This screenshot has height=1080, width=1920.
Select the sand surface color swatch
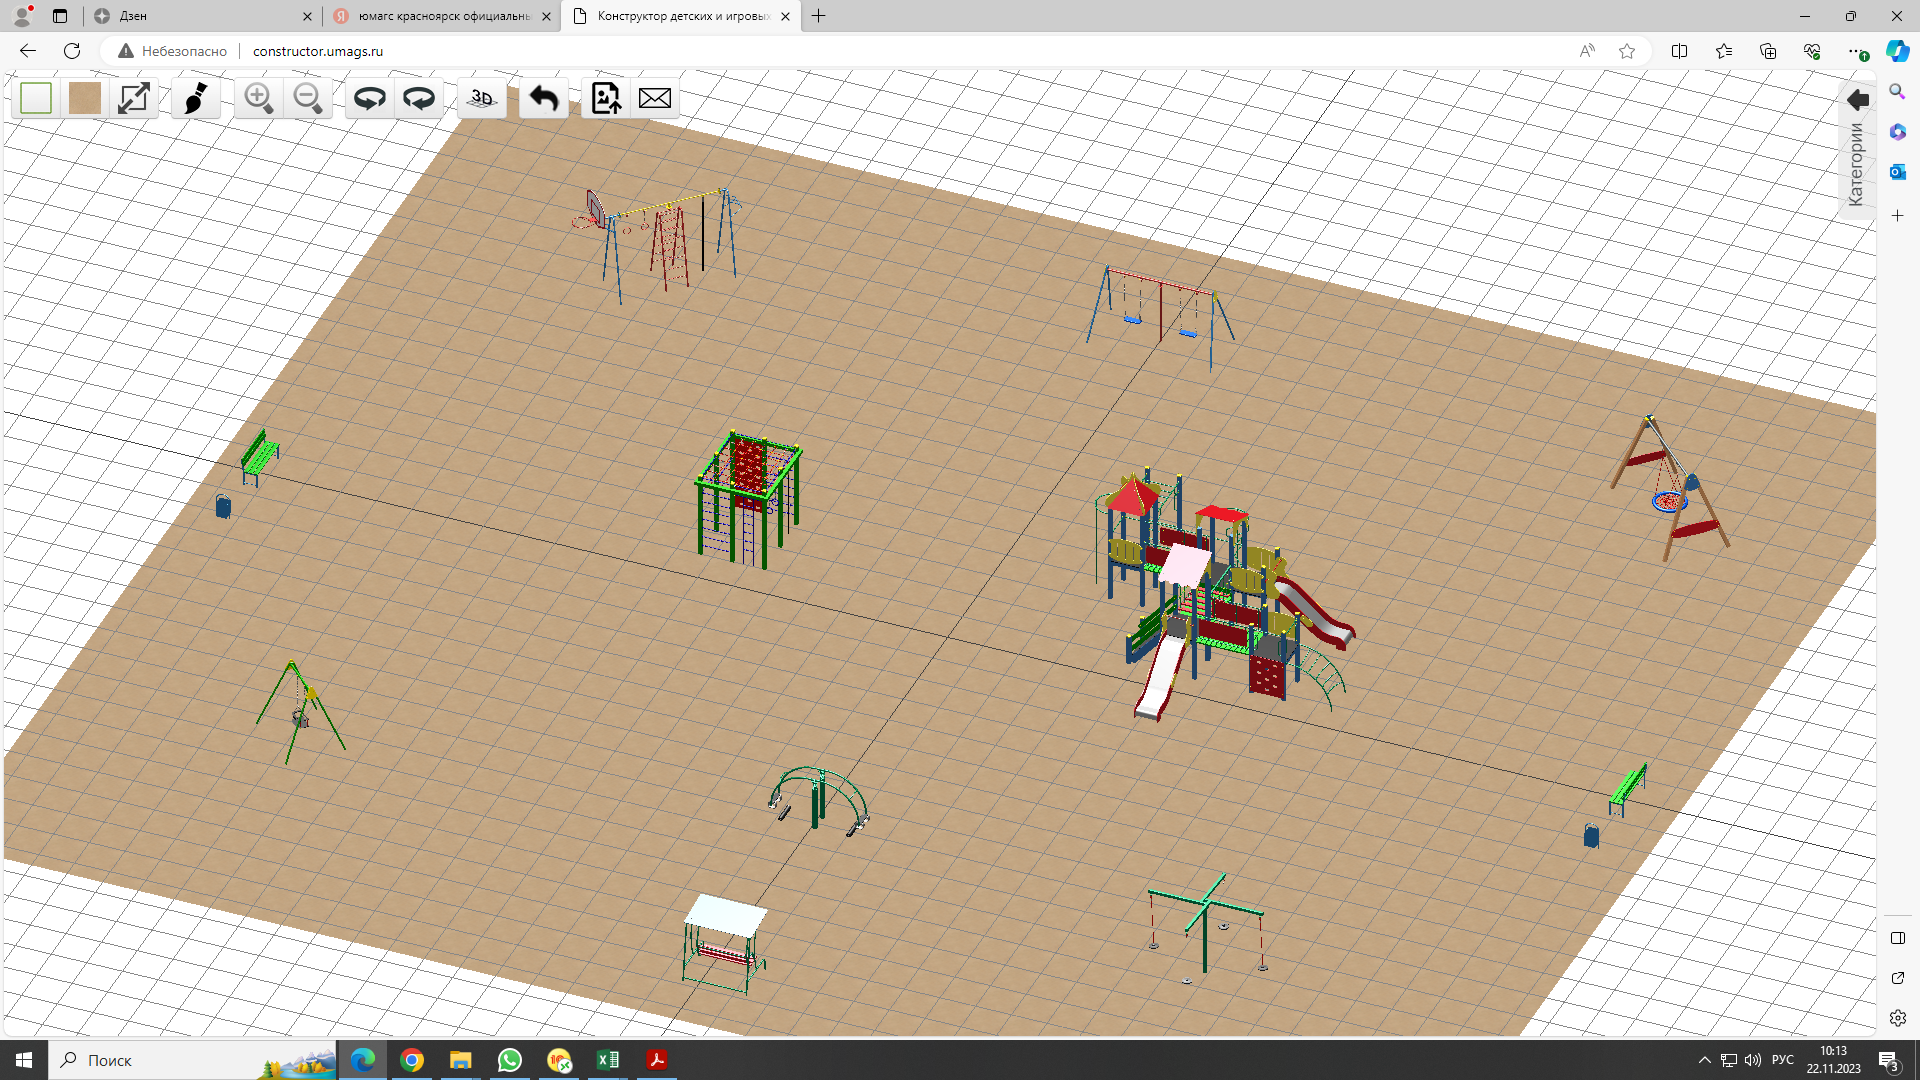(x=85, y=98)
